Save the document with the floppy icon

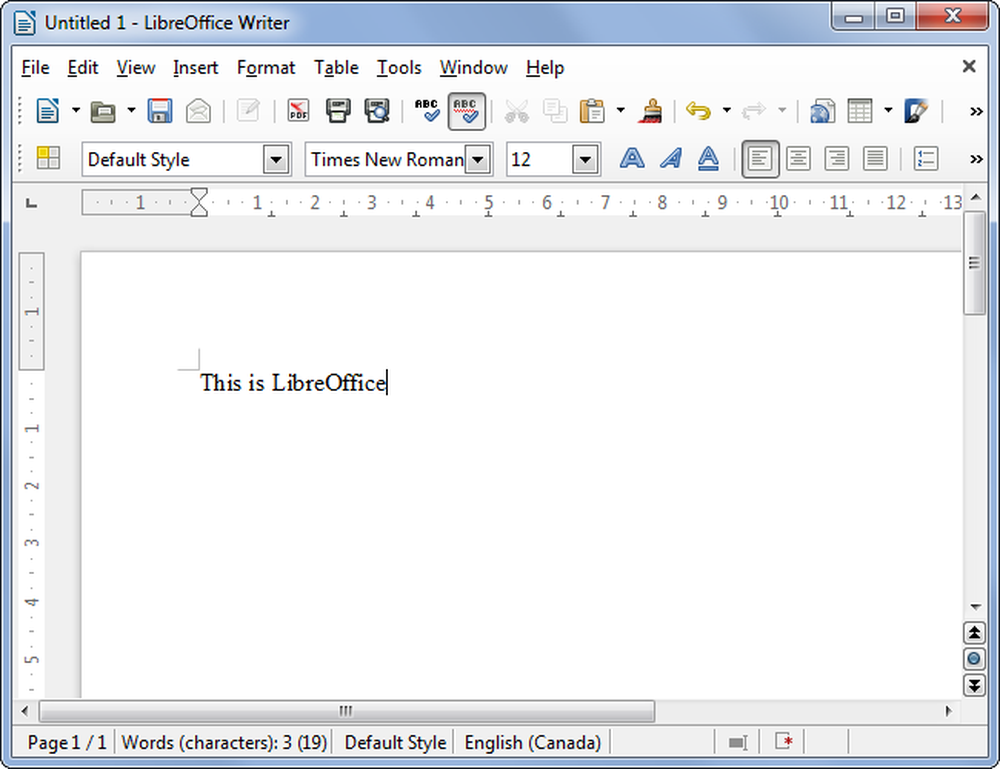pos(159,111)
